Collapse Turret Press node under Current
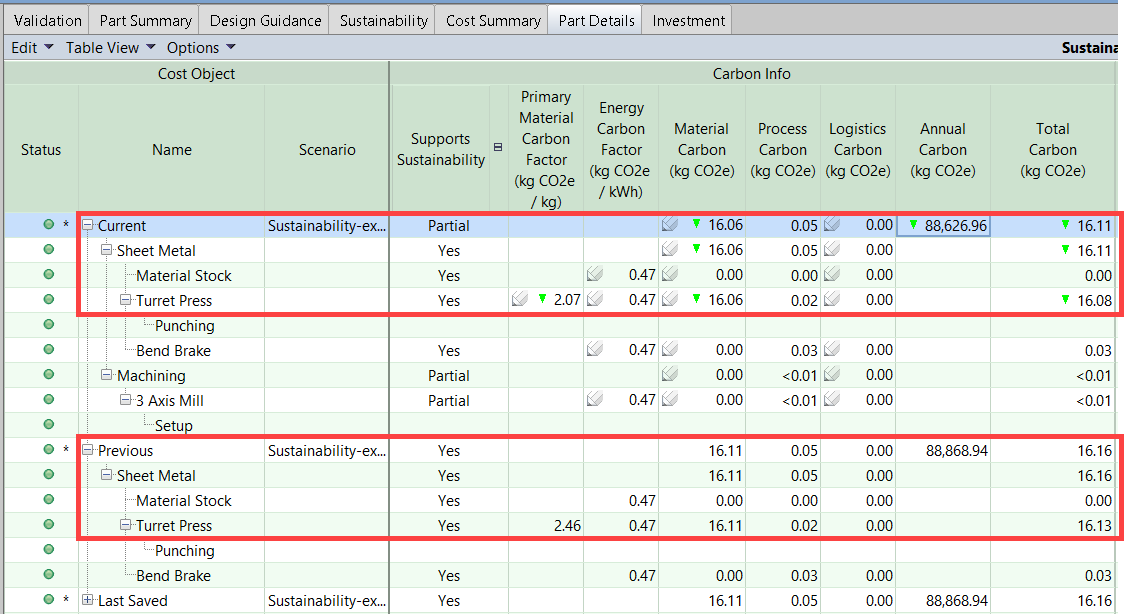1124x614 pixels. coord(125,299)
